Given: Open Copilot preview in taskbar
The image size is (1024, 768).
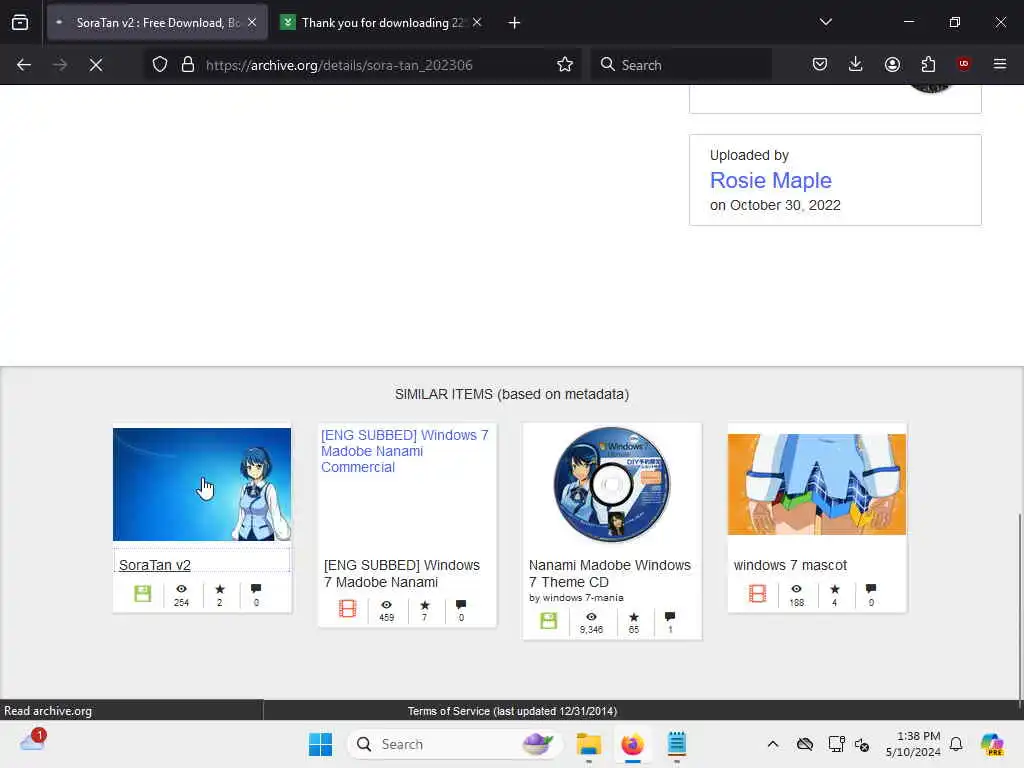Looking at the screenshot, I should [992, 744].
